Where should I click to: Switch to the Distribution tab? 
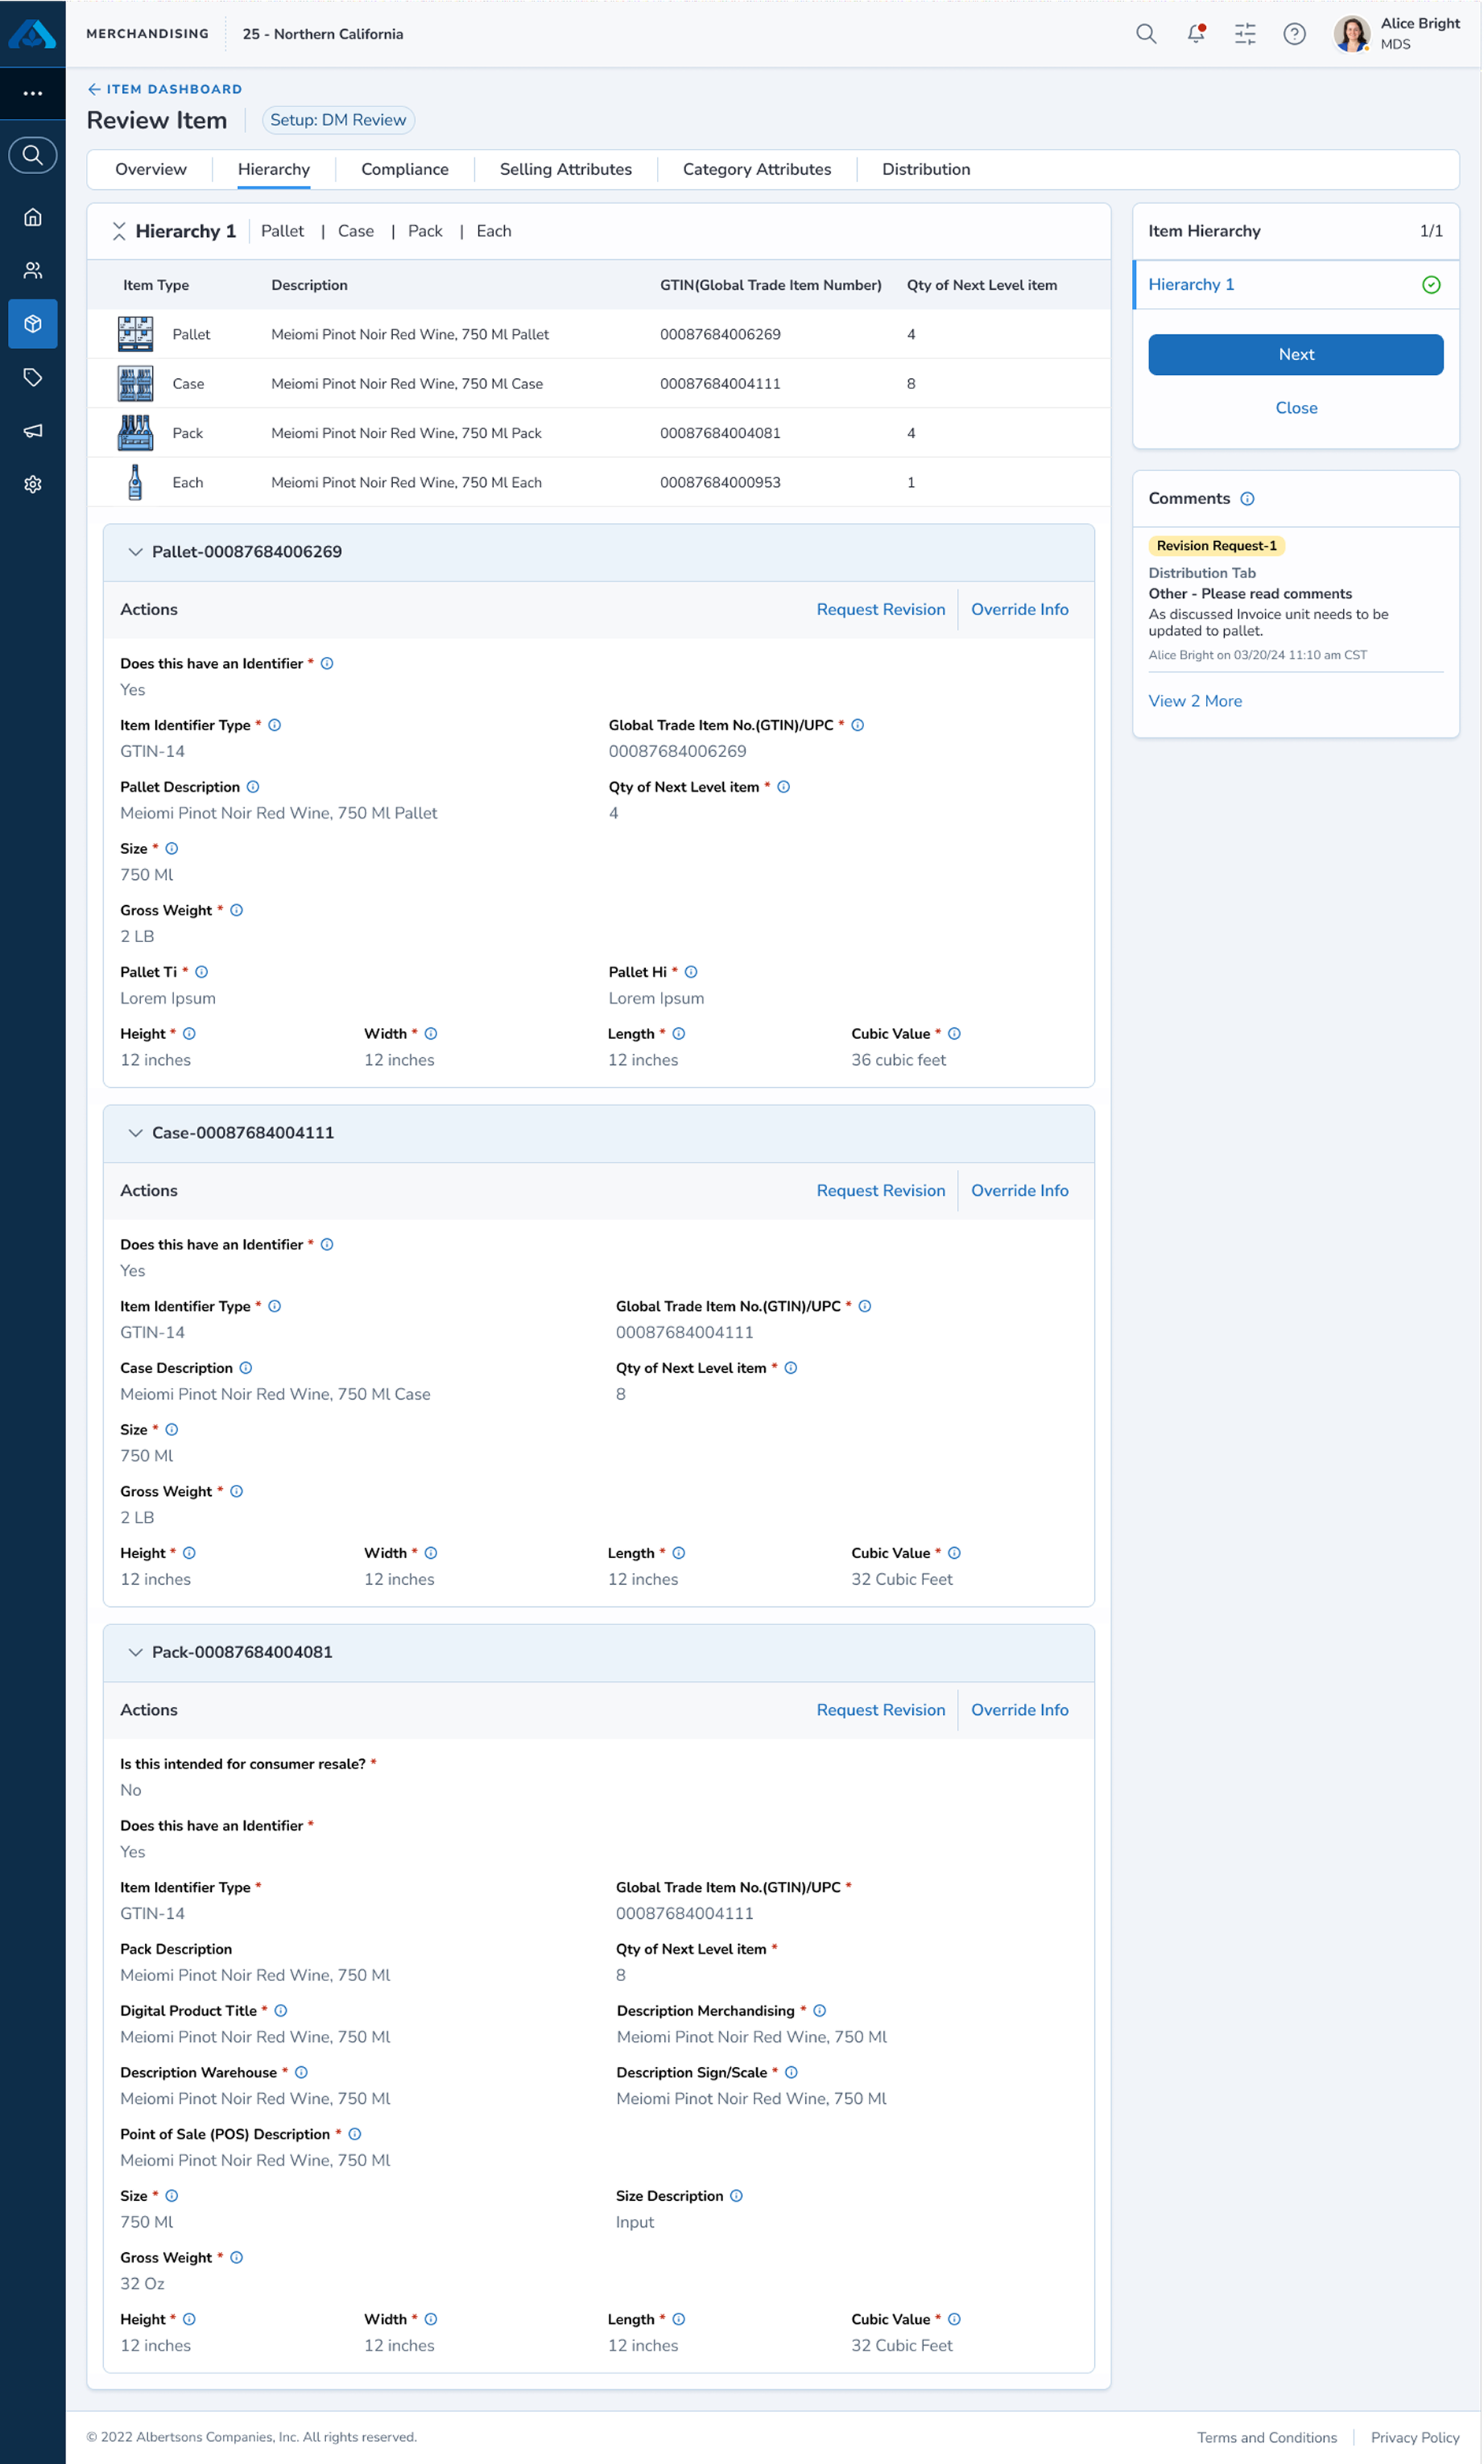(x=926, y=169)
